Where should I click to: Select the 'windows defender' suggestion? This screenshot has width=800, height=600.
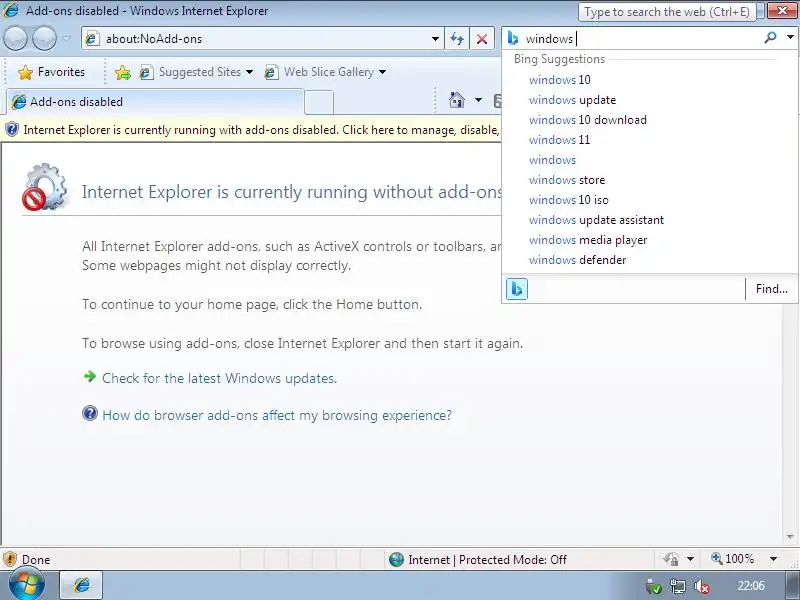point(578,260)
